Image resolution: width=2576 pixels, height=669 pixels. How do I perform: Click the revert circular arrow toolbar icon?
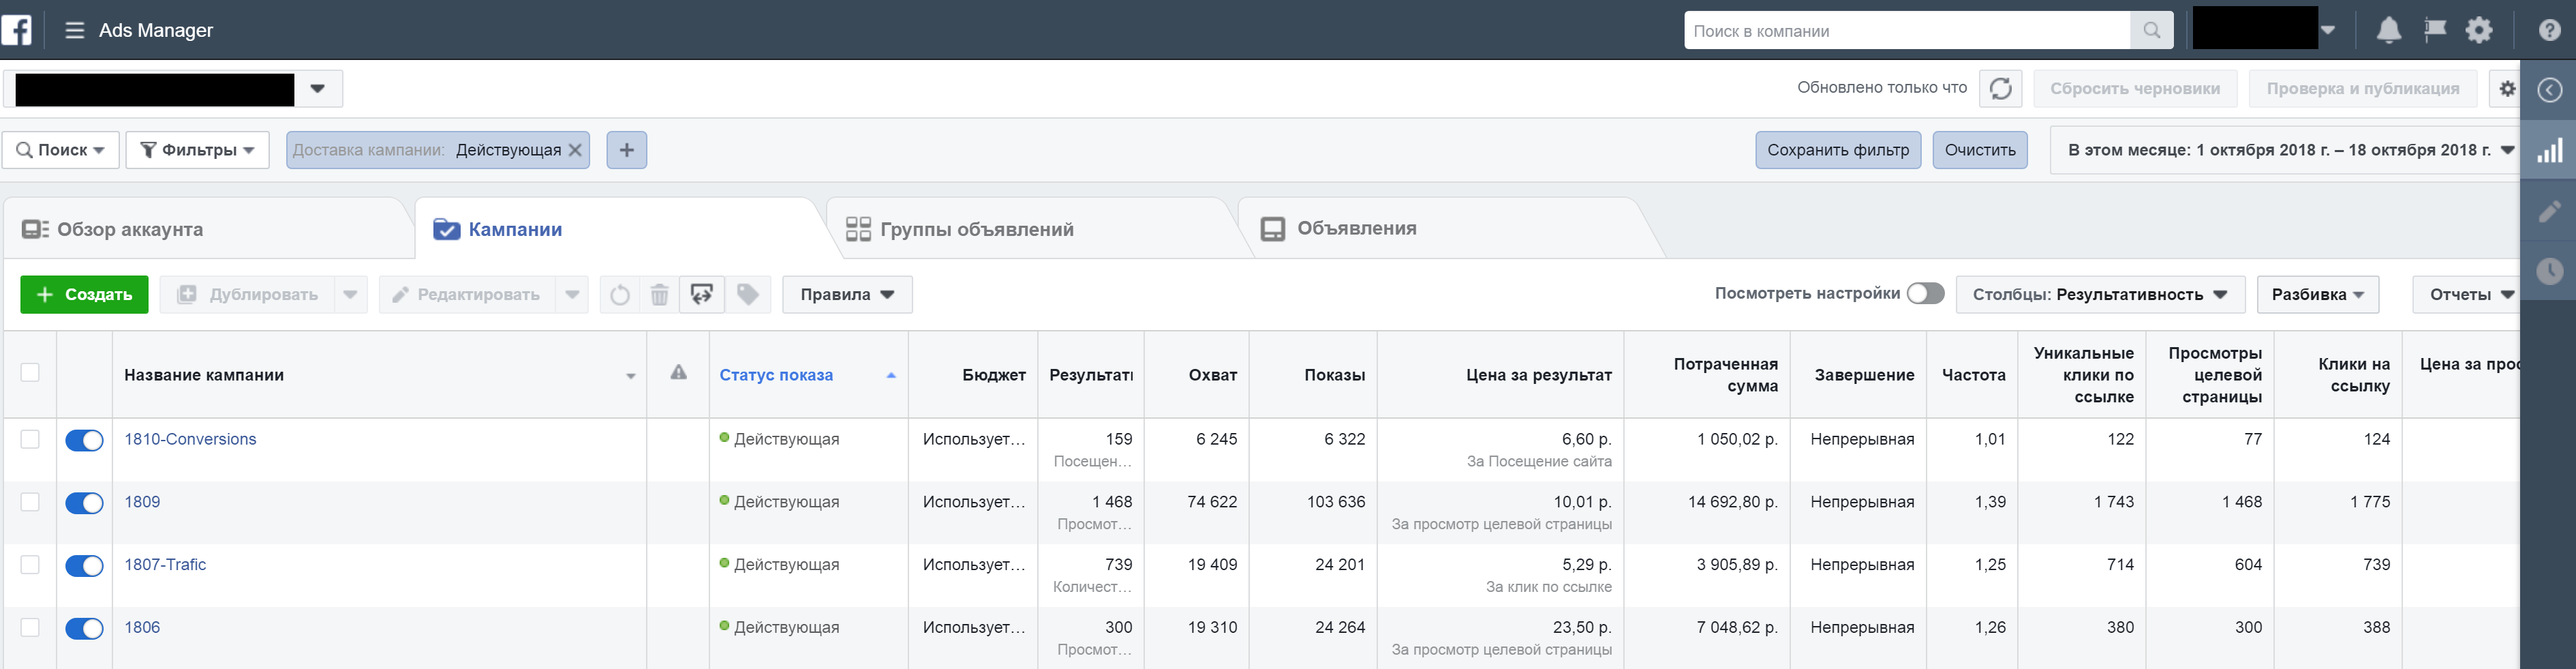620,295
